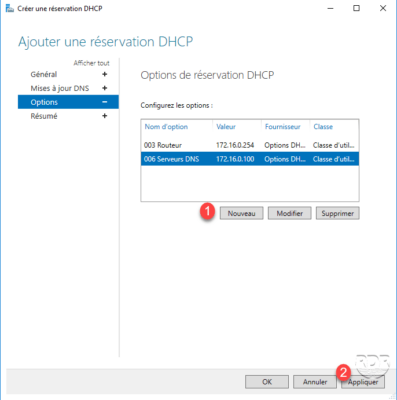Expand the Mises à jour DNS plus sign
The width and height of the screenshot is (397, 400).
pyautogui.click(x=105, y=88)
